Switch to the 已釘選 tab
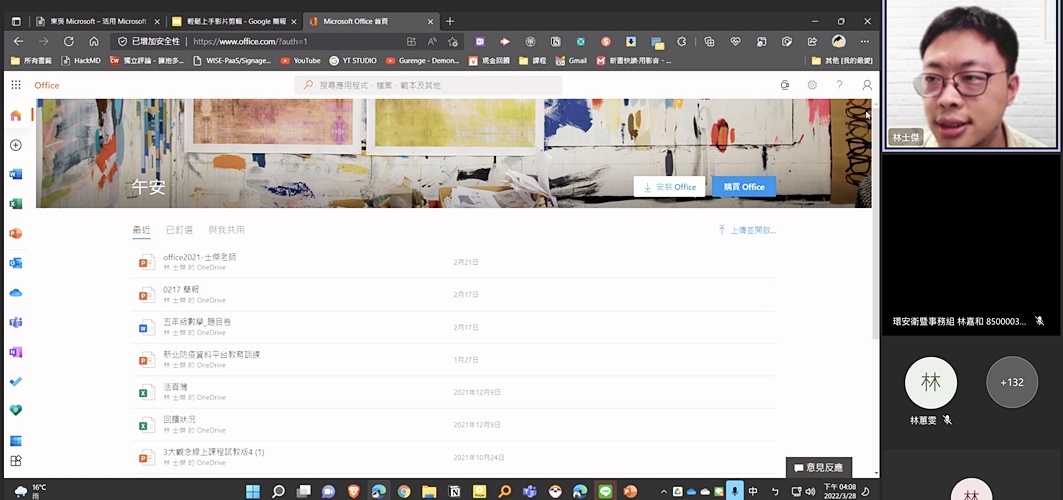1063x500 pixels. (179, 230)
